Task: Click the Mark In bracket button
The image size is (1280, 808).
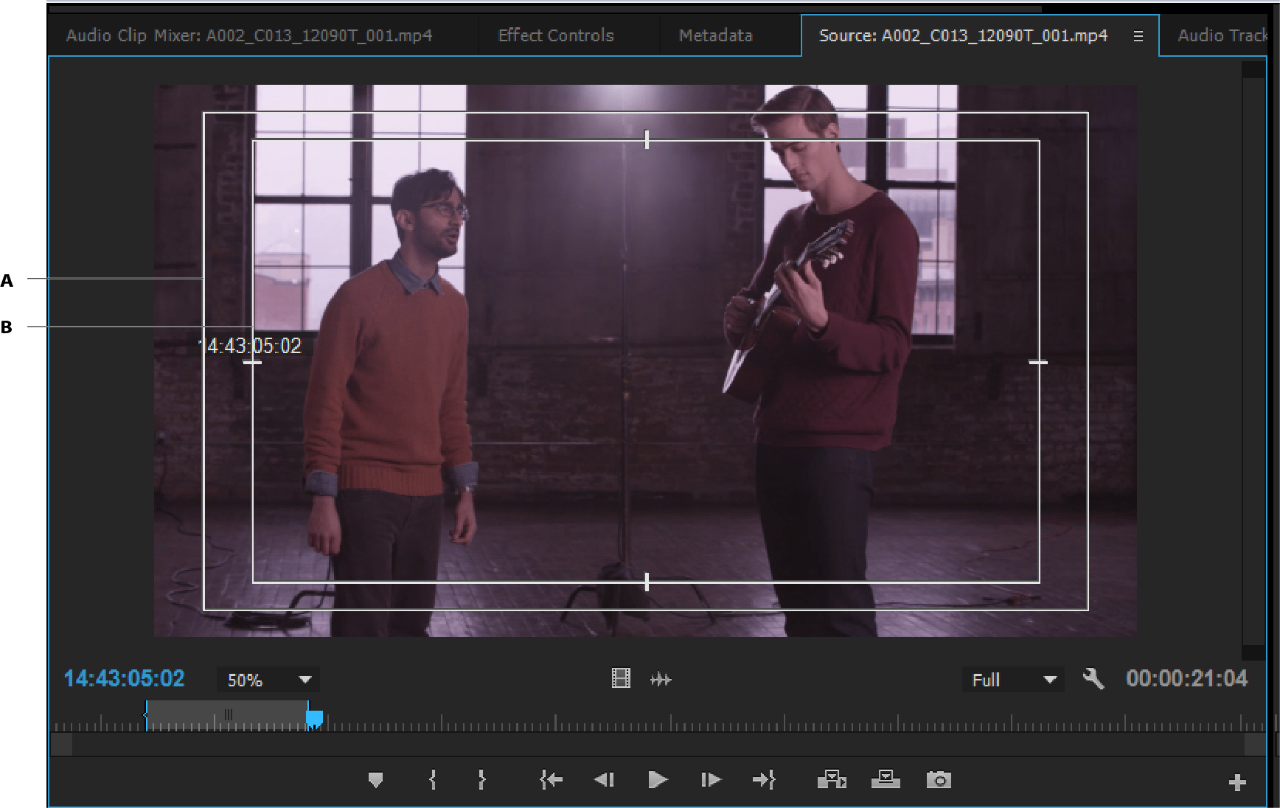Action: point(433,780)
